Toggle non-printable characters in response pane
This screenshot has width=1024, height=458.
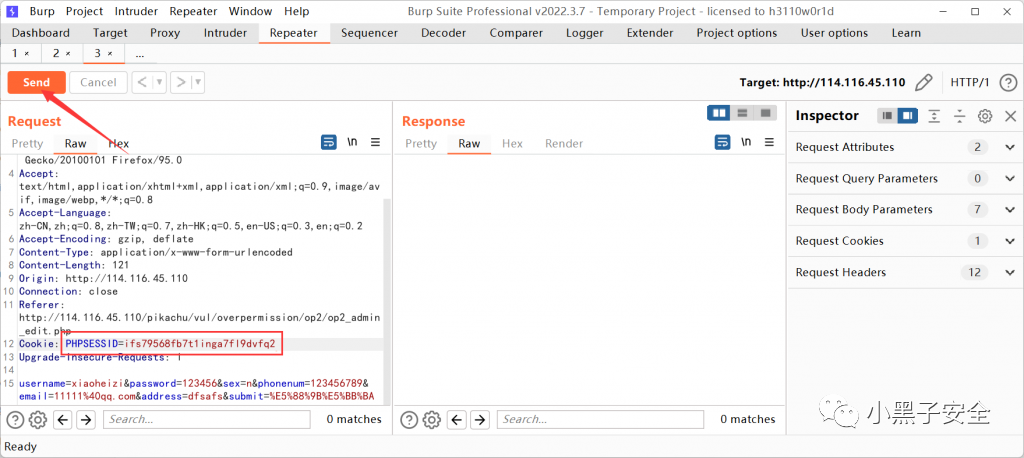click(x=746, y=143)
